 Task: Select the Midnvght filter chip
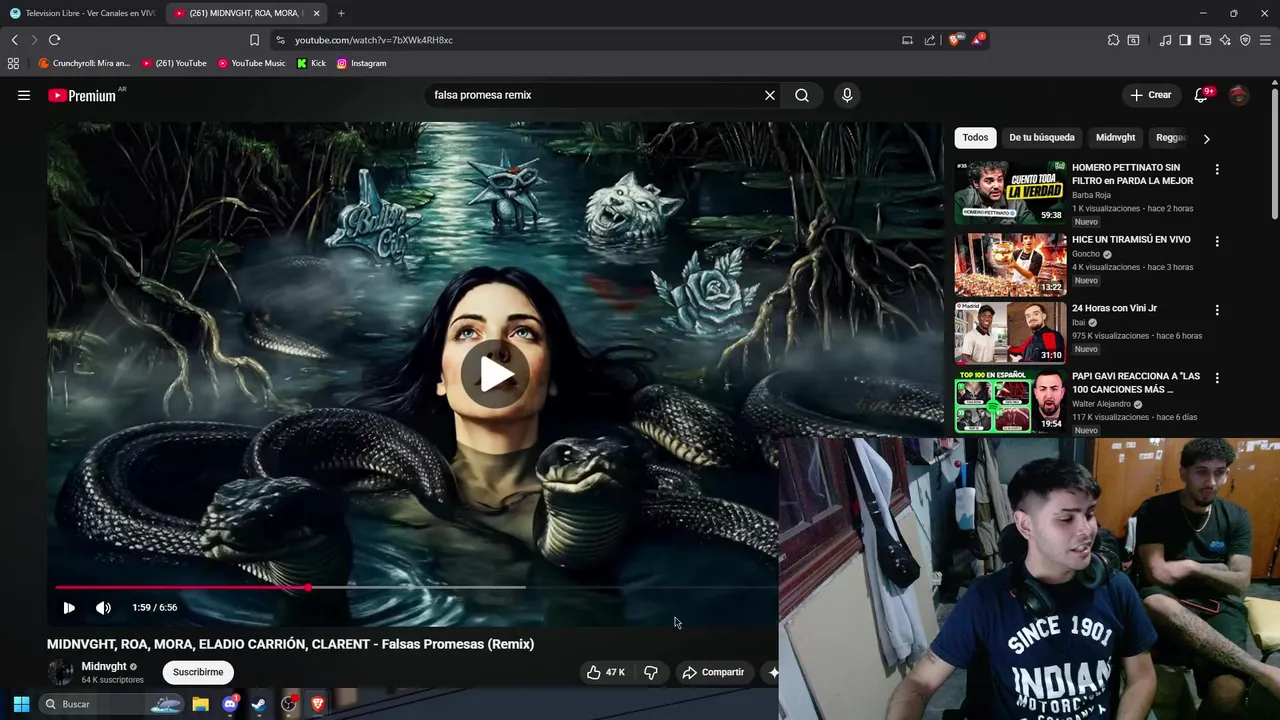[x=1115, y=138]
